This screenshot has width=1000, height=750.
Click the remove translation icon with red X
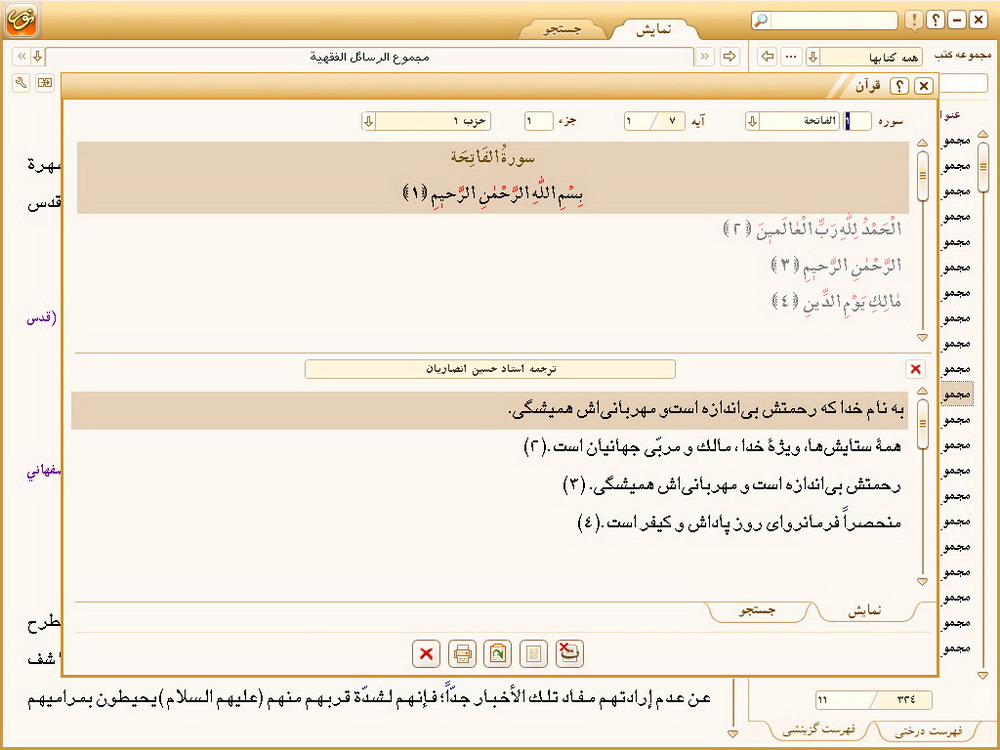[x=569, y=654]
